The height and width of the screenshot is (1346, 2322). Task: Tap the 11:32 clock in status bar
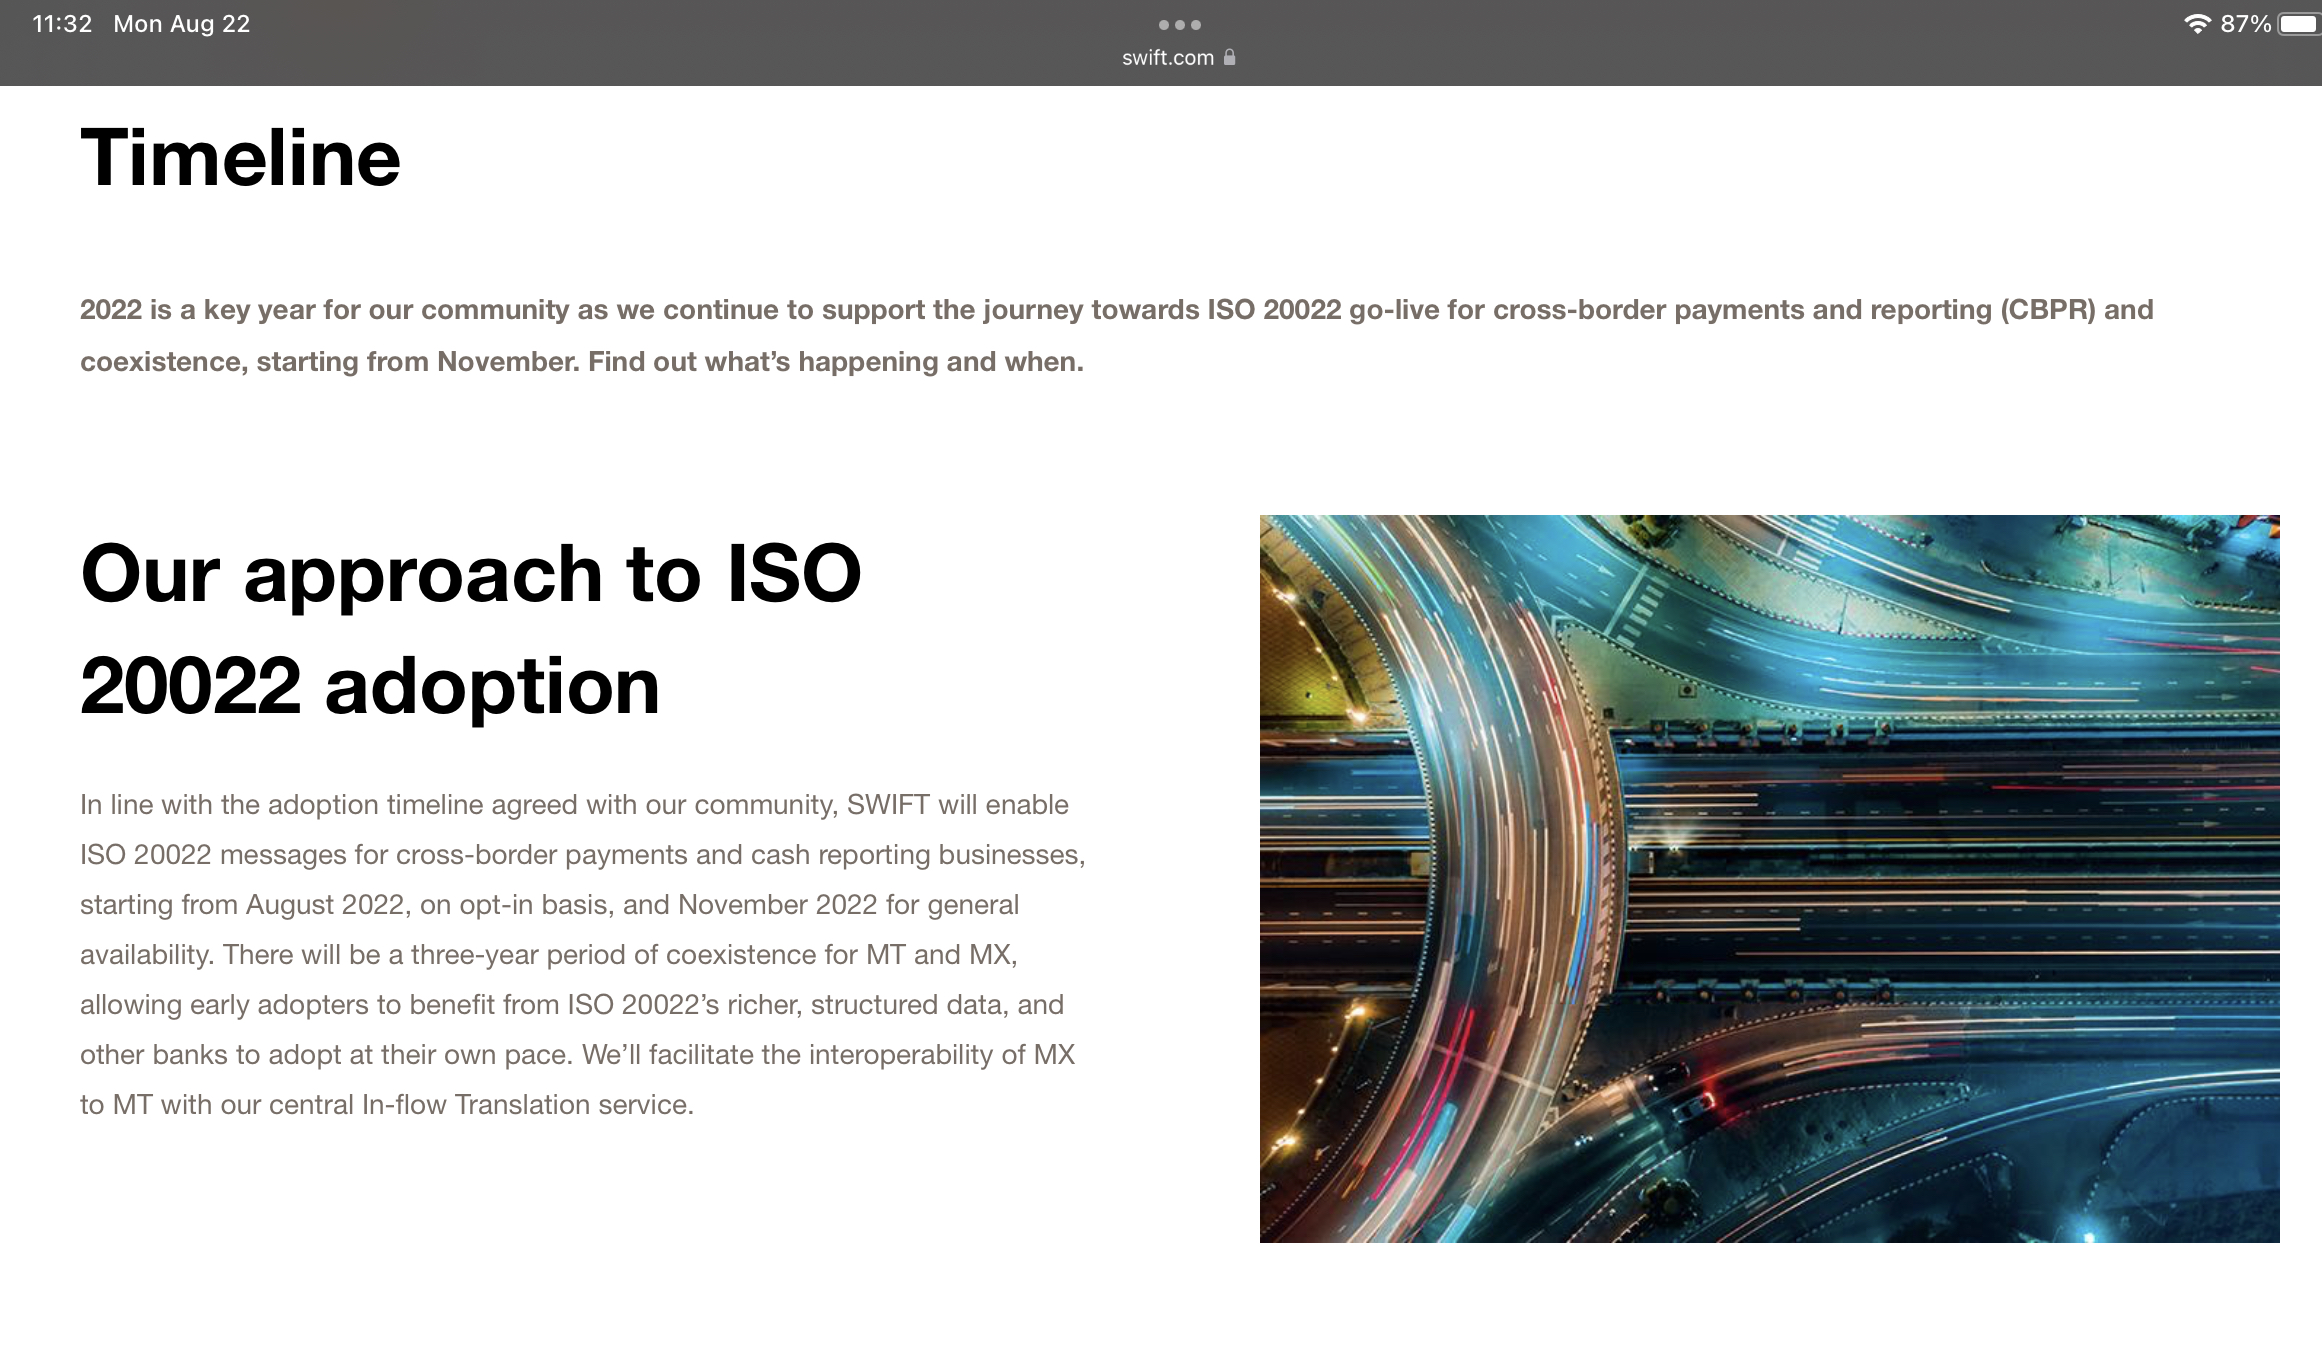62,24
